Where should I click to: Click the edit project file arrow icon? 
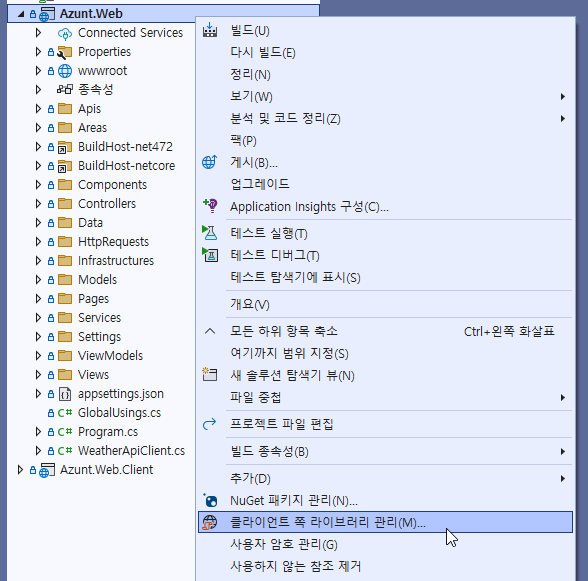coord(209,424)
